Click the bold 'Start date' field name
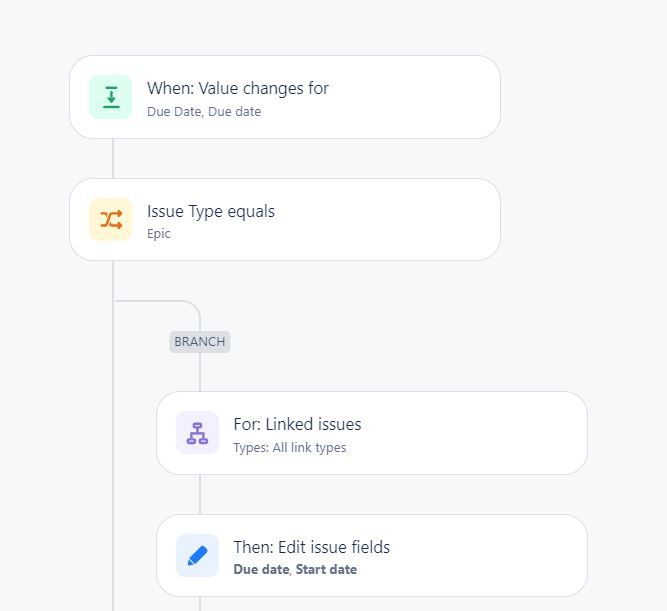Image resolution: width=667 pixels, height=611 pixels. coord(326,569)
